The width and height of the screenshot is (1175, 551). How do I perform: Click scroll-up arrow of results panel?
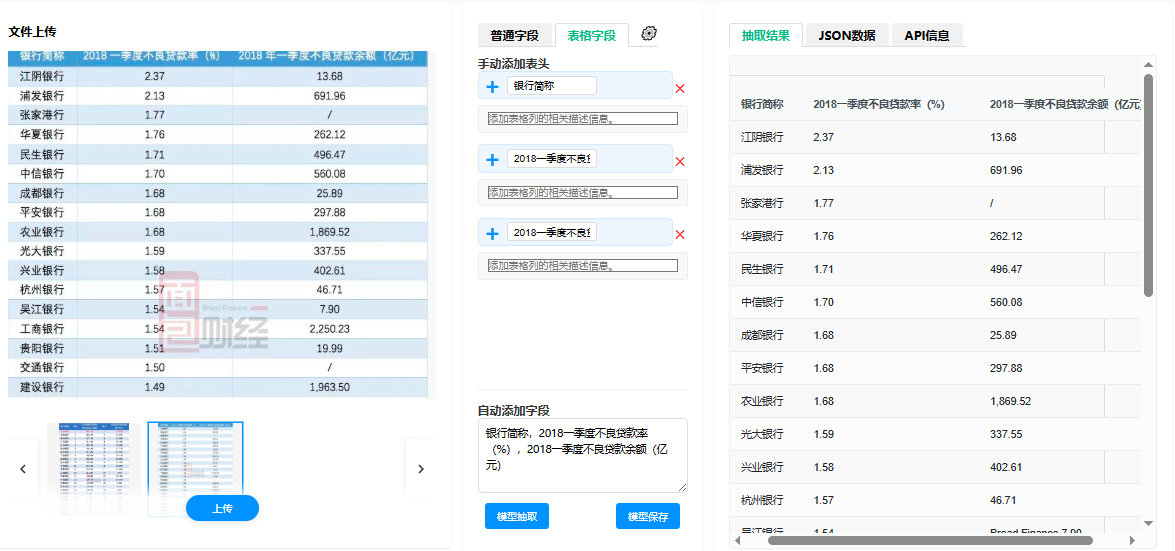coord(1149,65)
